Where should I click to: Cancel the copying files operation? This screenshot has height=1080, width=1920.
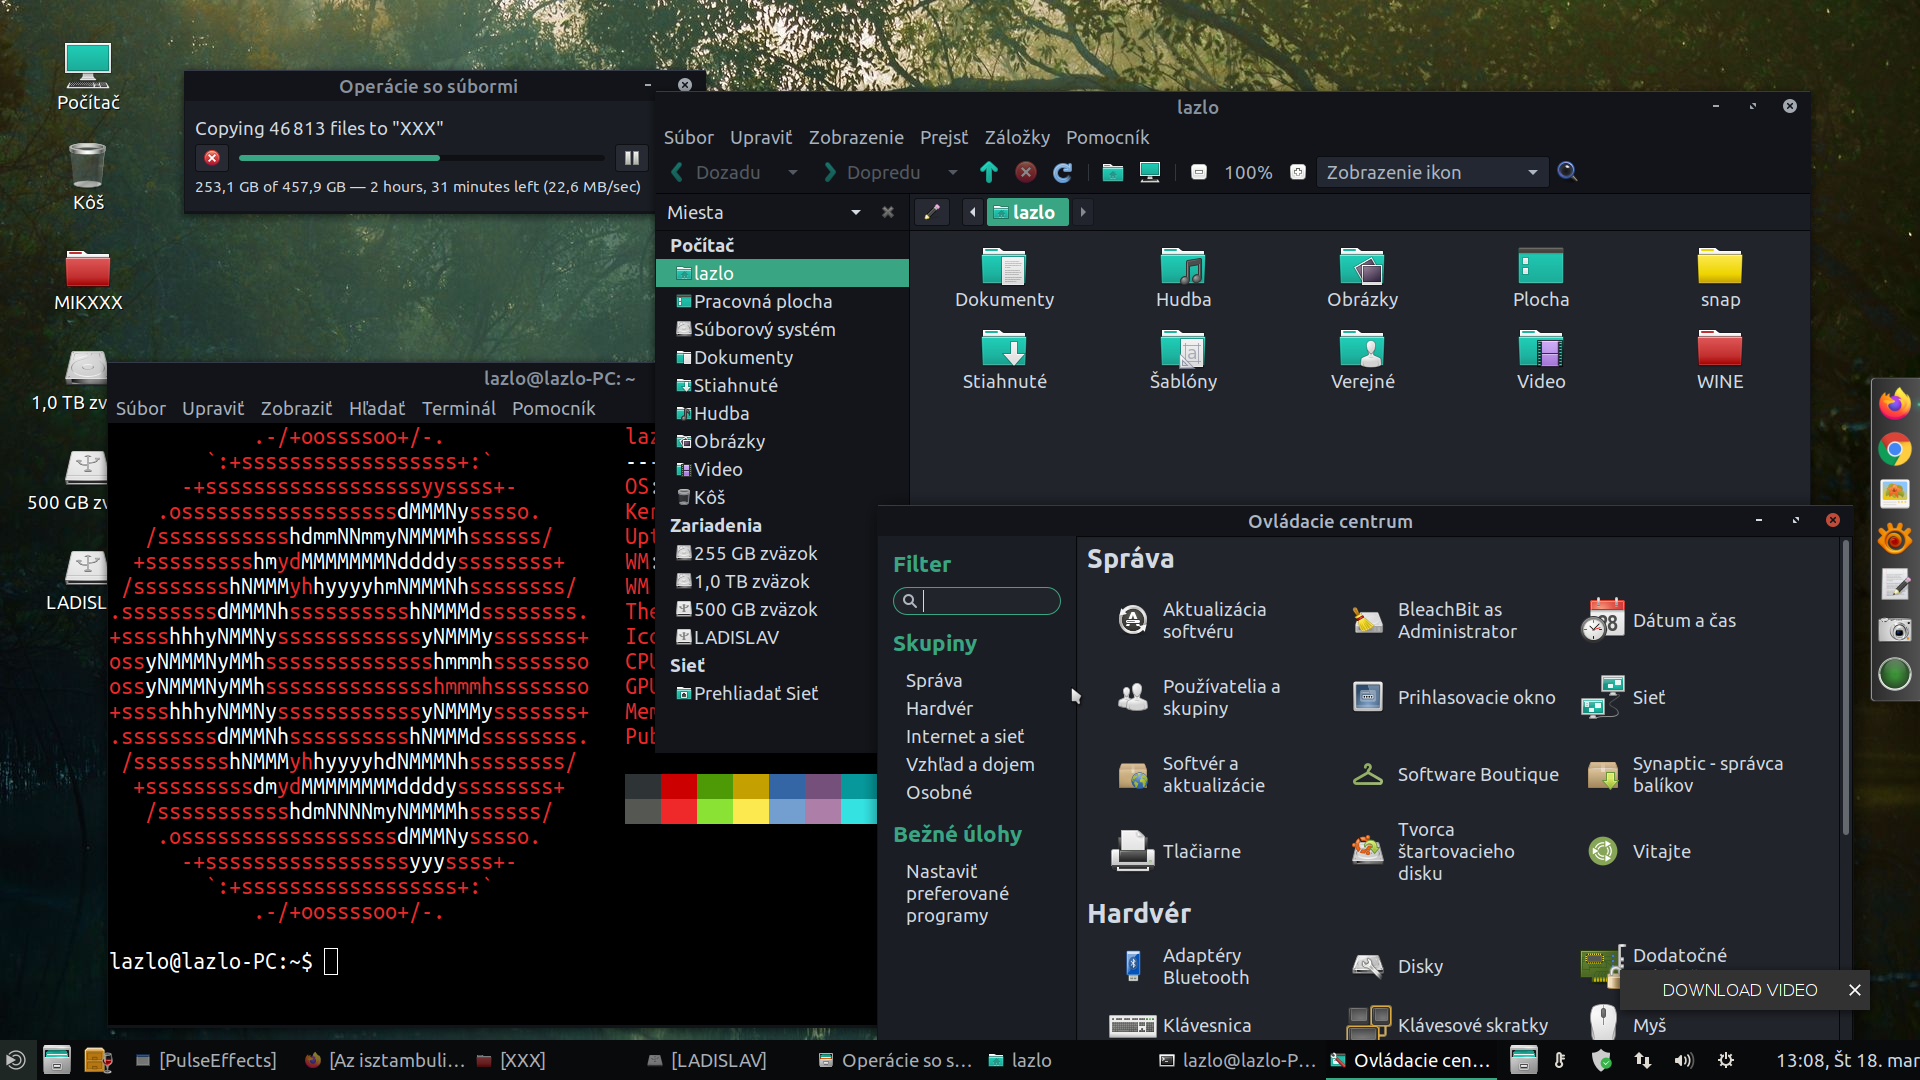click(x=212, y=158)
